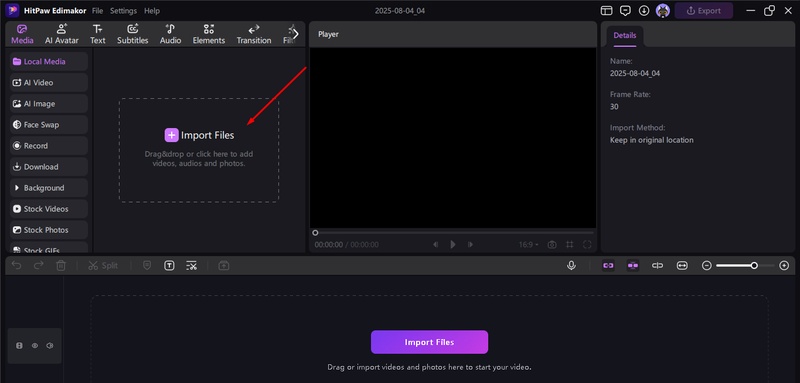
Task: Expand more tabs with the right chevron
Action: click(x=295, y=34)
